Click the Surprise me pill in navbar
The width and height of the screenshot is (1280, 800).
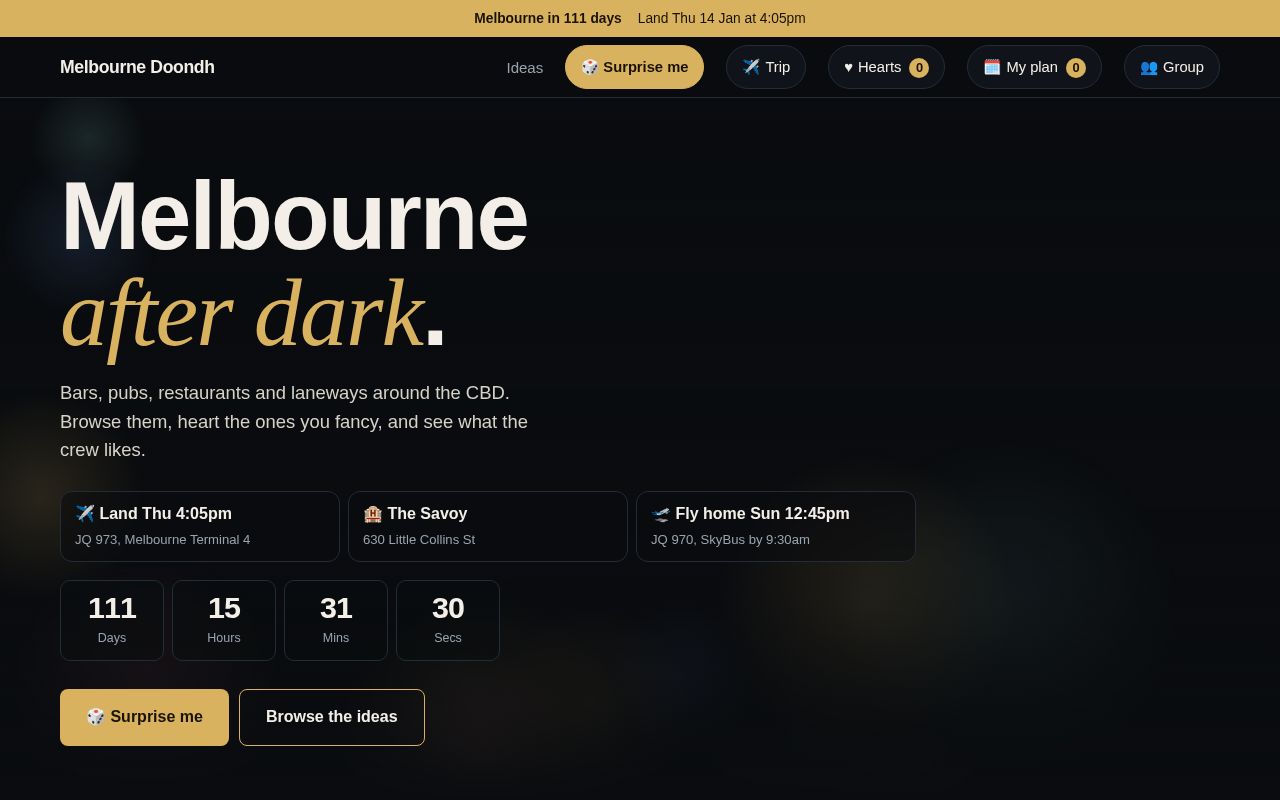click(634, 67)
